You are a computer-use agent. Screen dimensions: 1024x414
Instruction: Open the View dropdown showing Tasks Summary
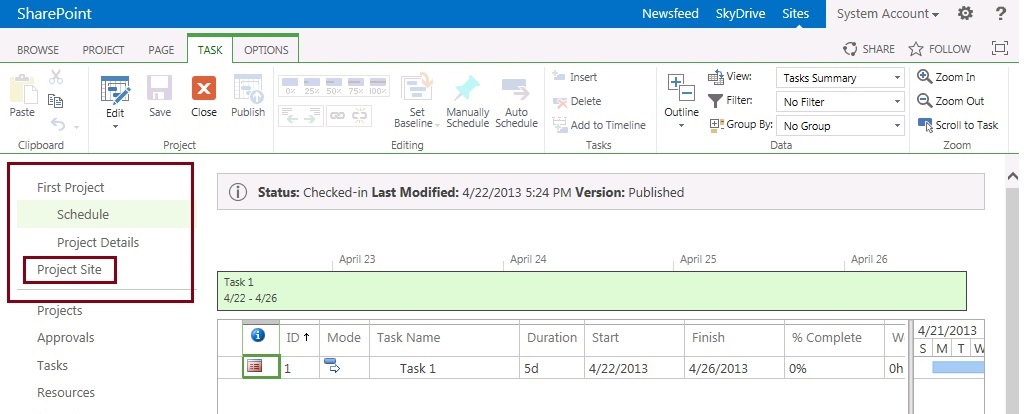[x=840, y=78]
